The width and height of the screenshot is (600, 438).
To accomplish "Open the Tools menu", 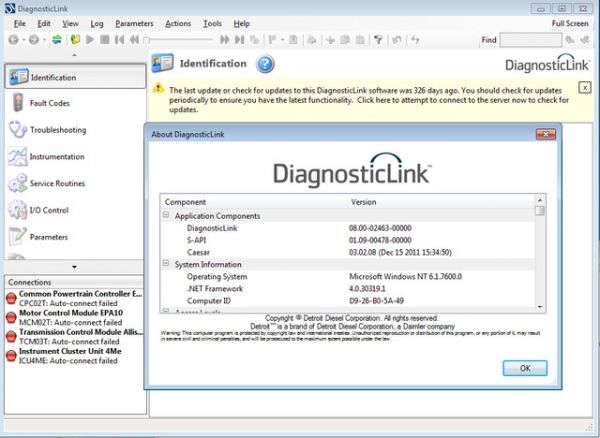I will tap(212, 23).
